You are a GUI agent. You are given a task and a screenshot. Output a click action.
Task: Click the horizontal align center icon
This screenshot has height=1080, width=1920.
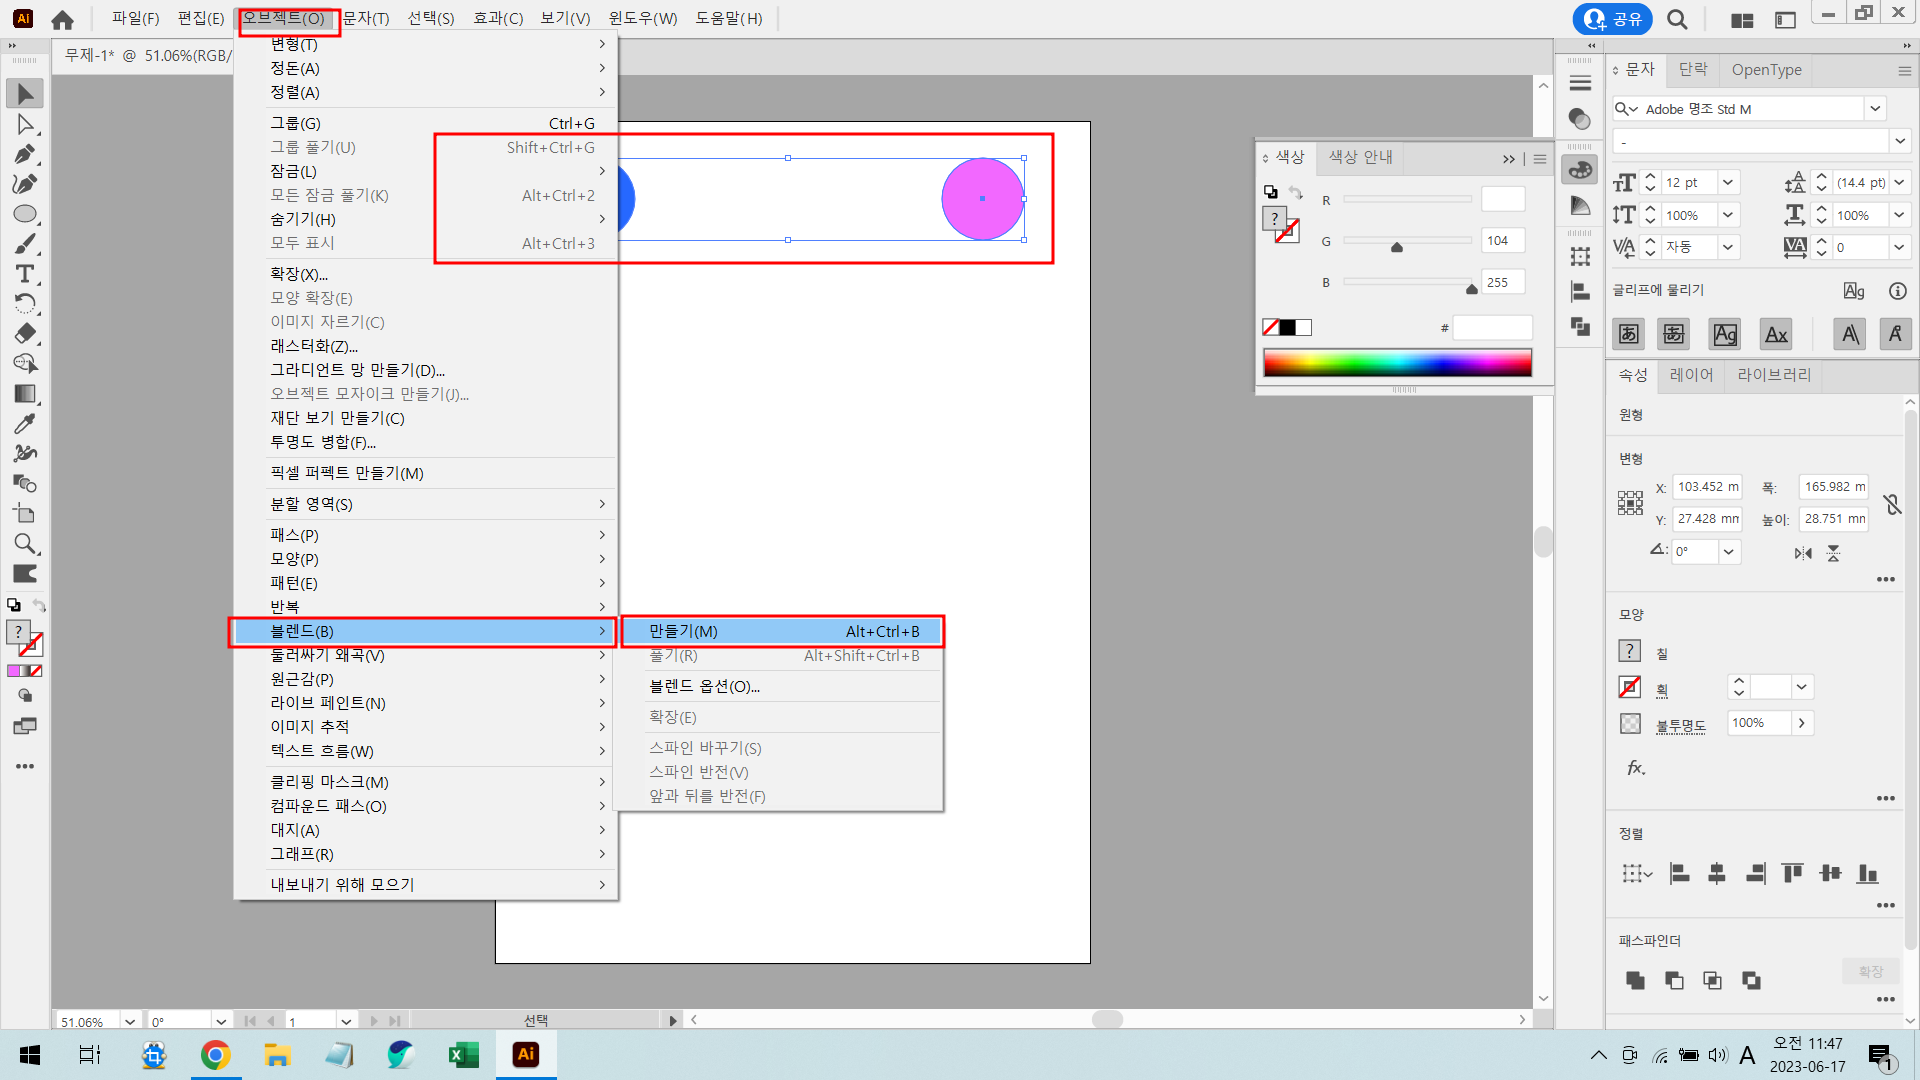(1717, 873)
